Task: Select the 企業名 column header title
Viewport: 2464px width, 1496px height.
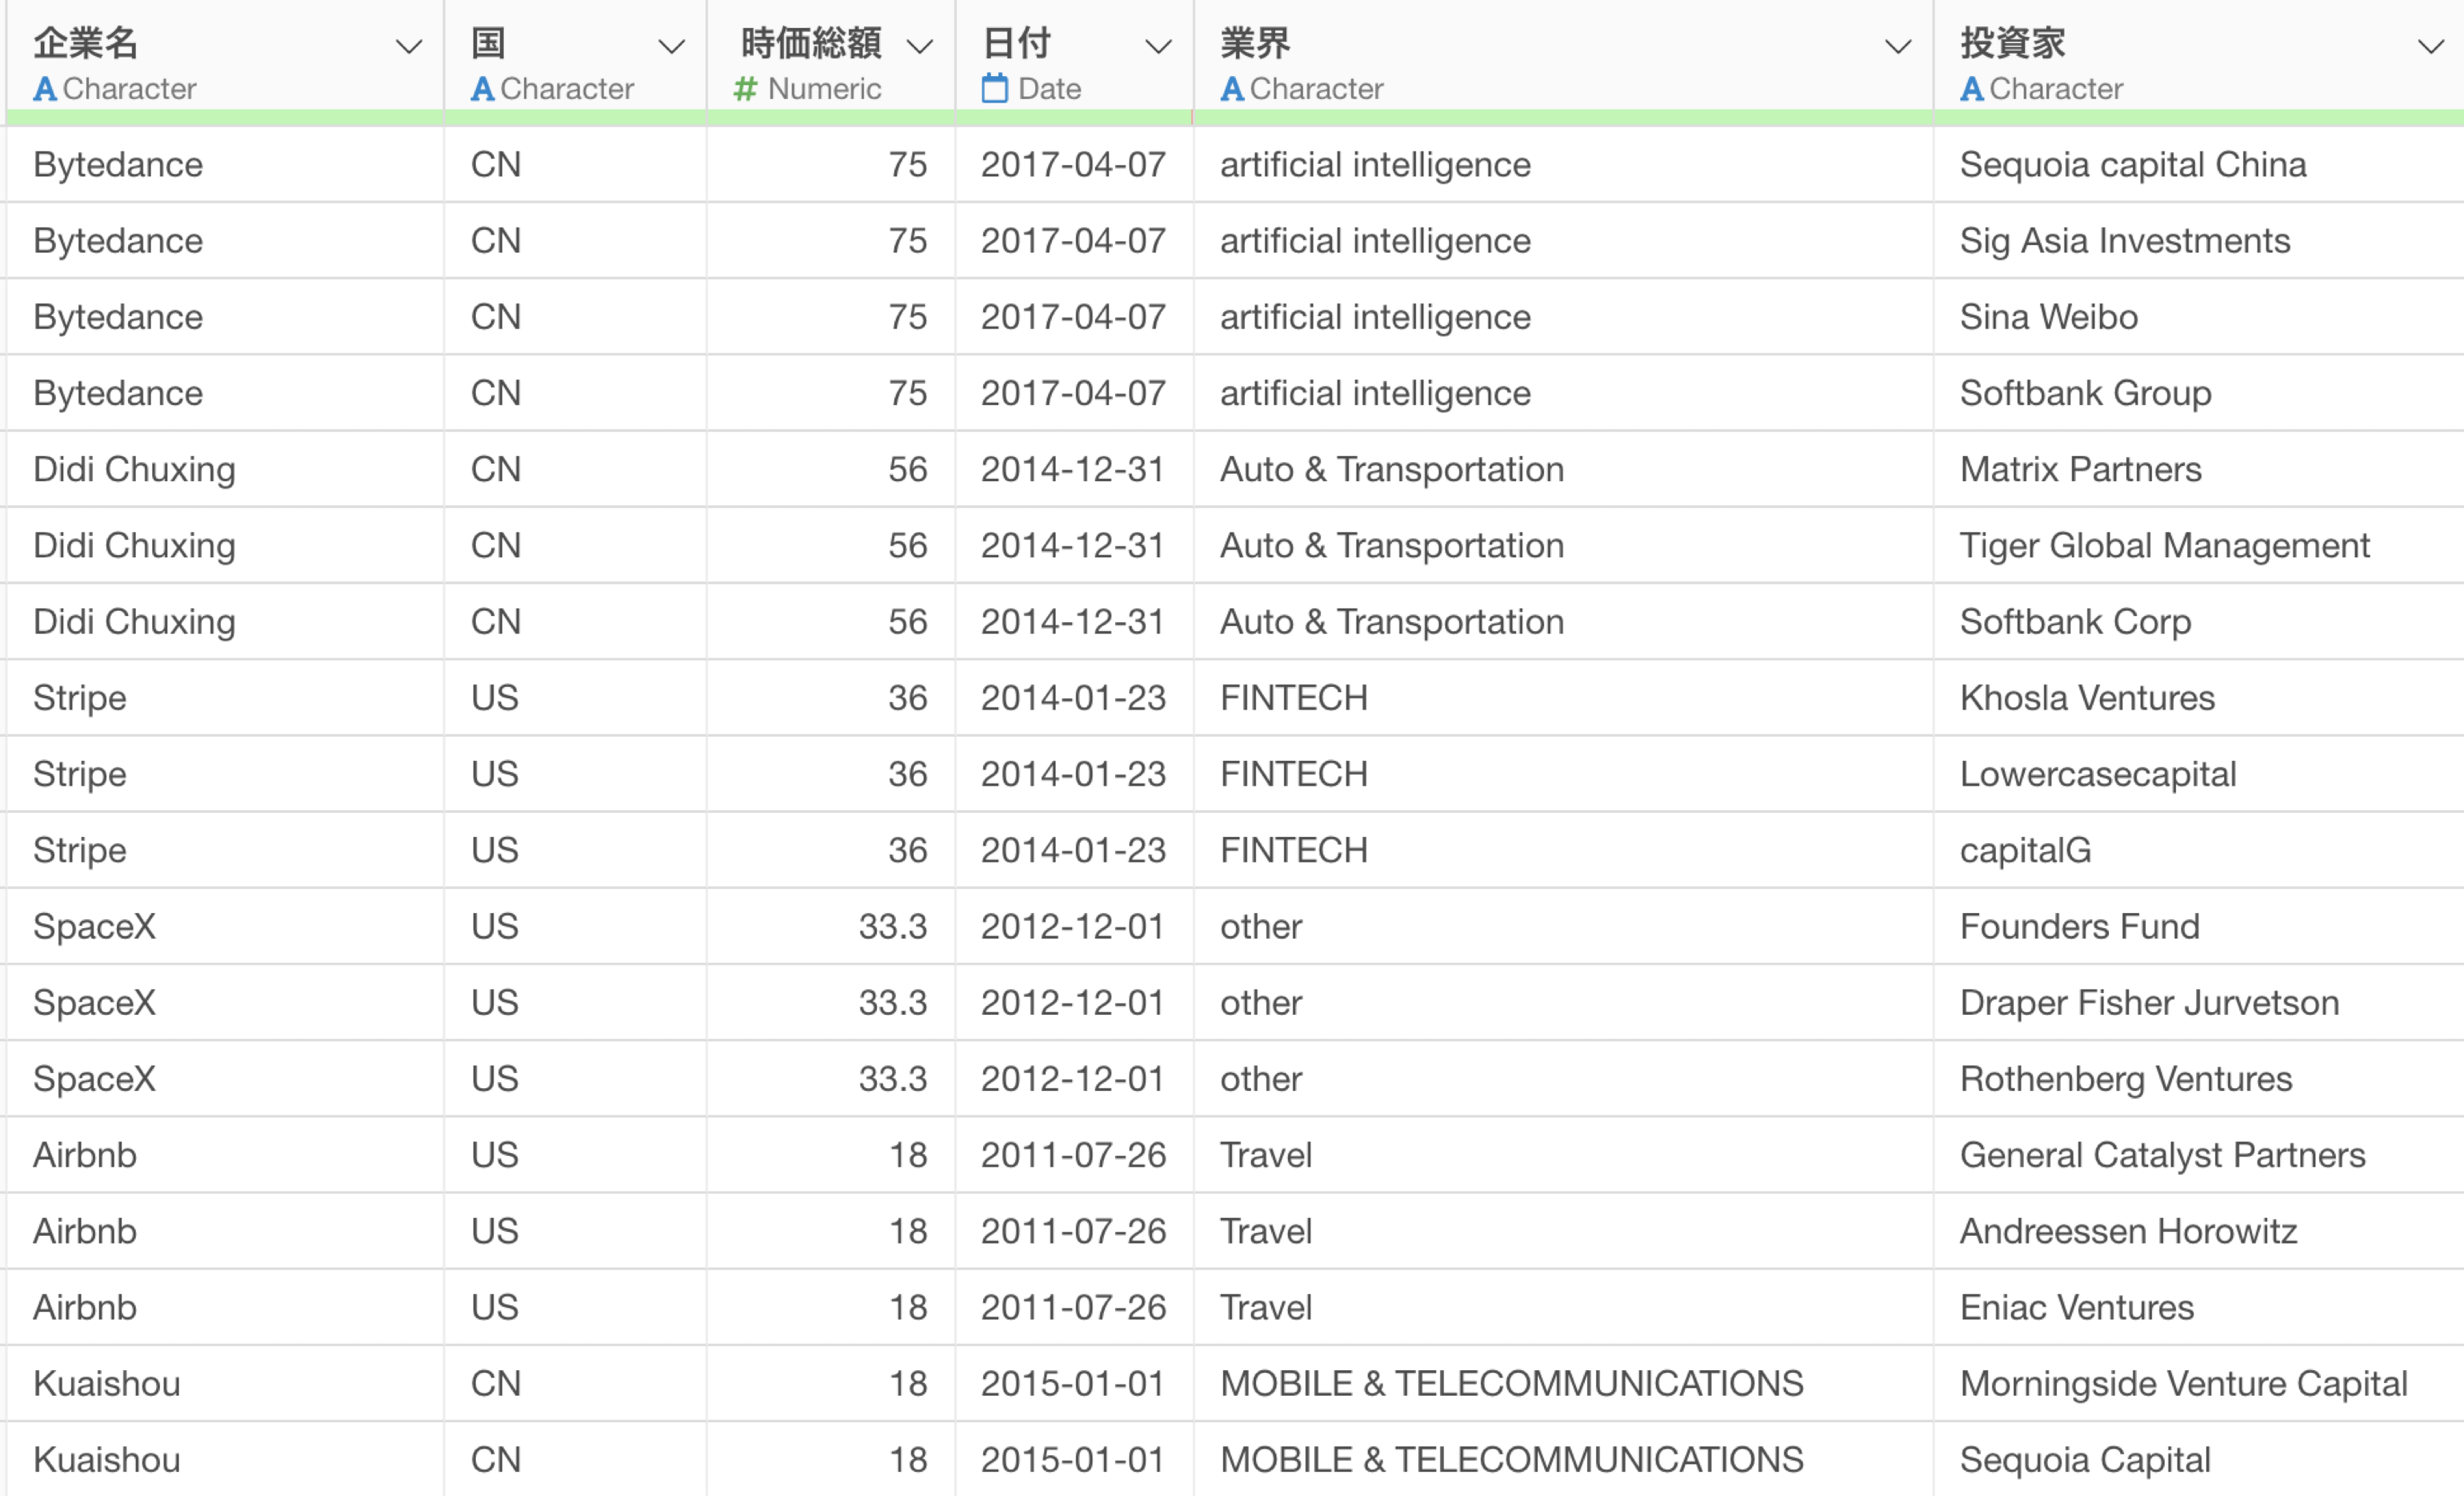Action: [x=85, y=43]
